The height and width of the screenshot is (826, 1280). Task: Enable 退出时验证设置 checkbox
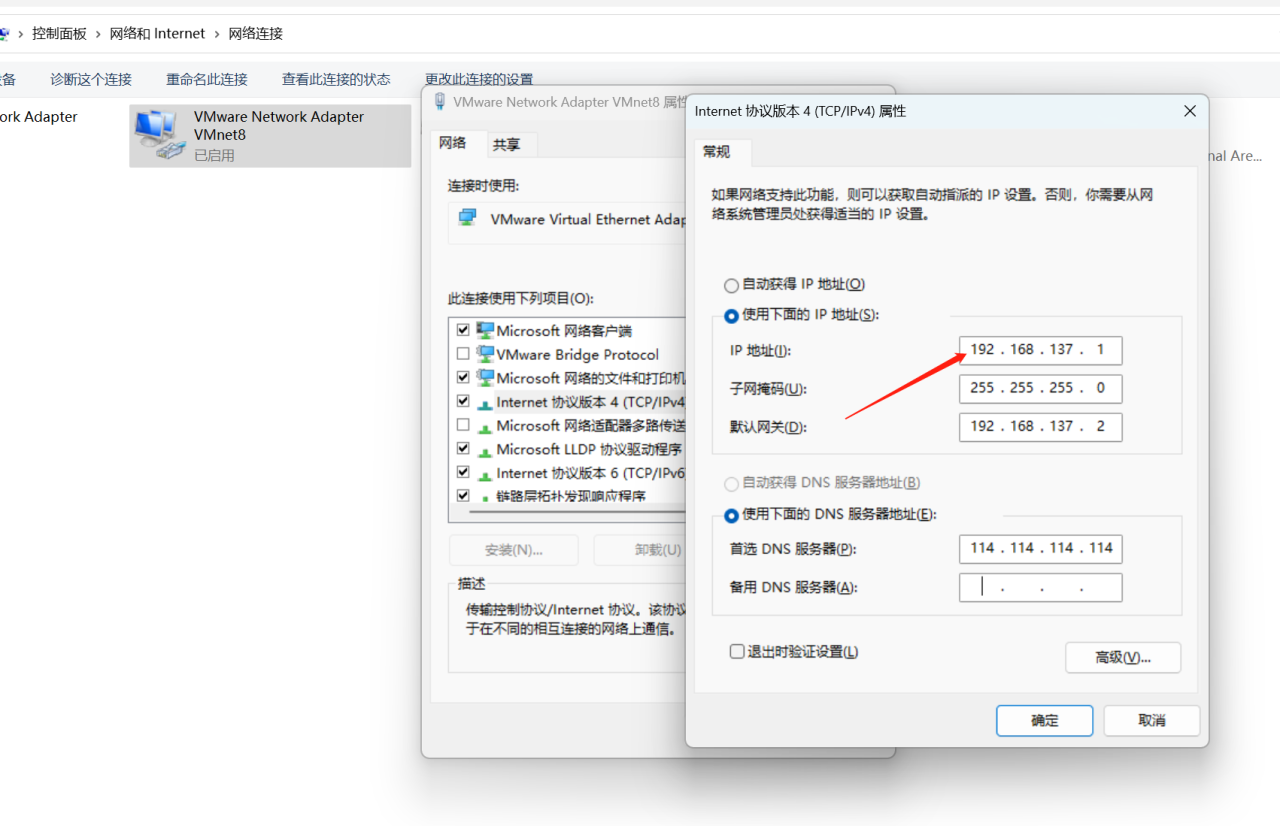click(737, 652)
